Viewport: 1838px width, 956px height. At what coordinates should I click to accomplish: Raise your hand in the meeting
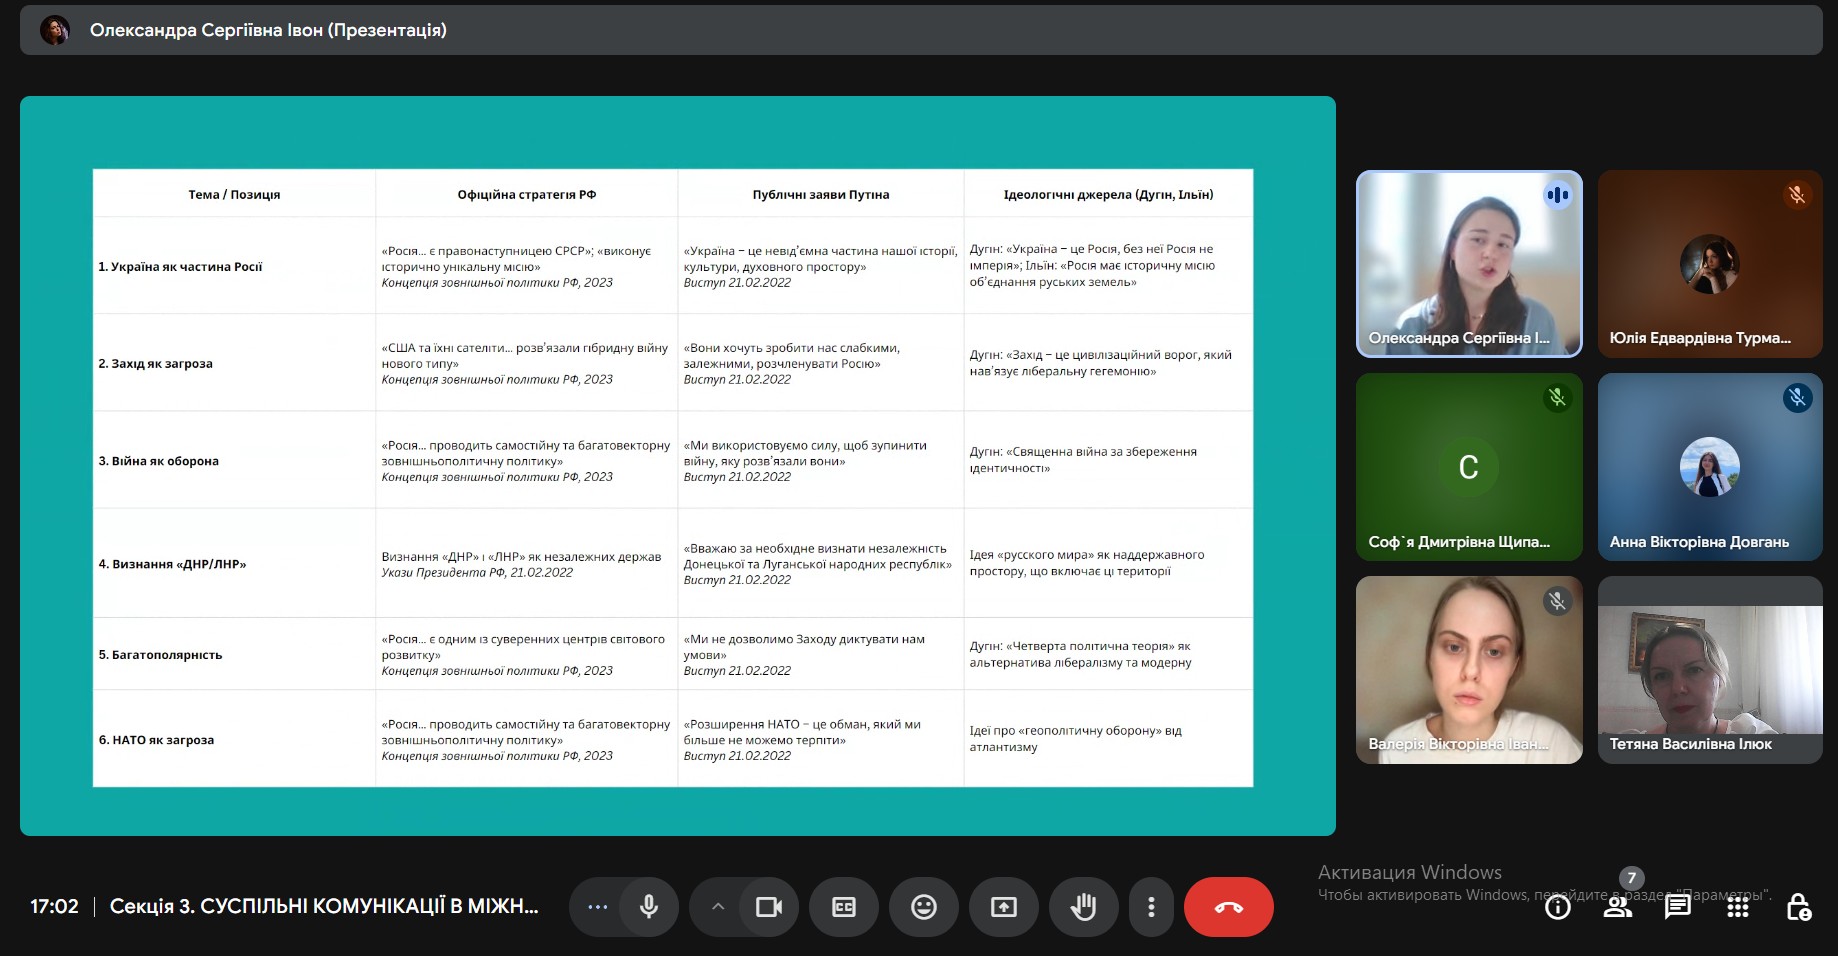point(1083,907)
